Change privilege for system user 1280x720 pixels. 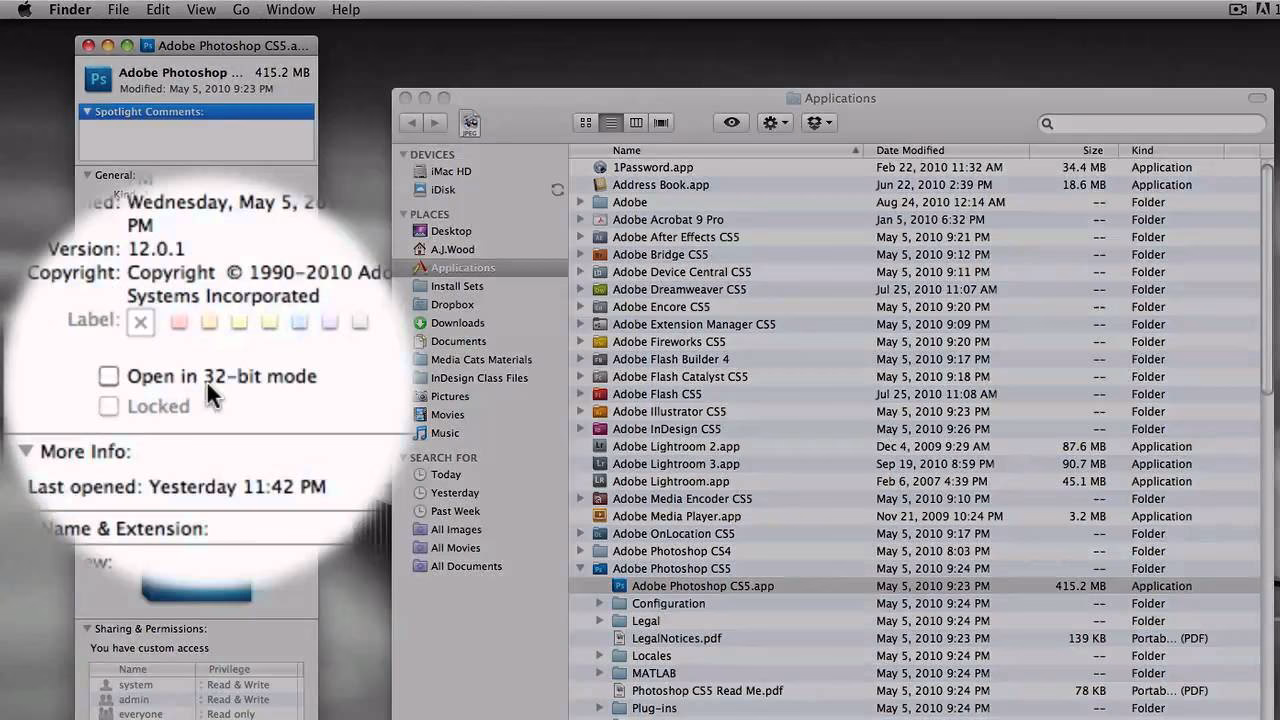point(238,685)
